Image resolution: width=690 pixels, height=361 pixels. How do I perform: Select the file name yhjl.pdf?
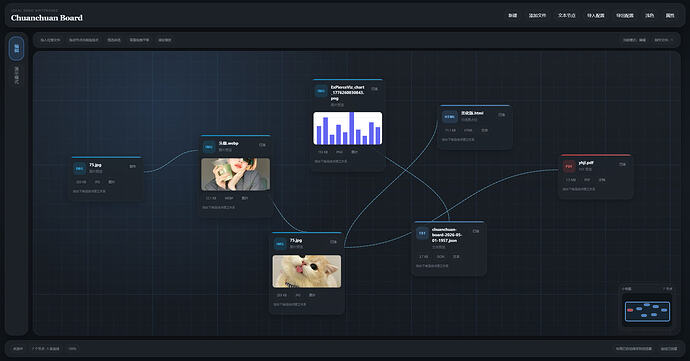[586, 163]
